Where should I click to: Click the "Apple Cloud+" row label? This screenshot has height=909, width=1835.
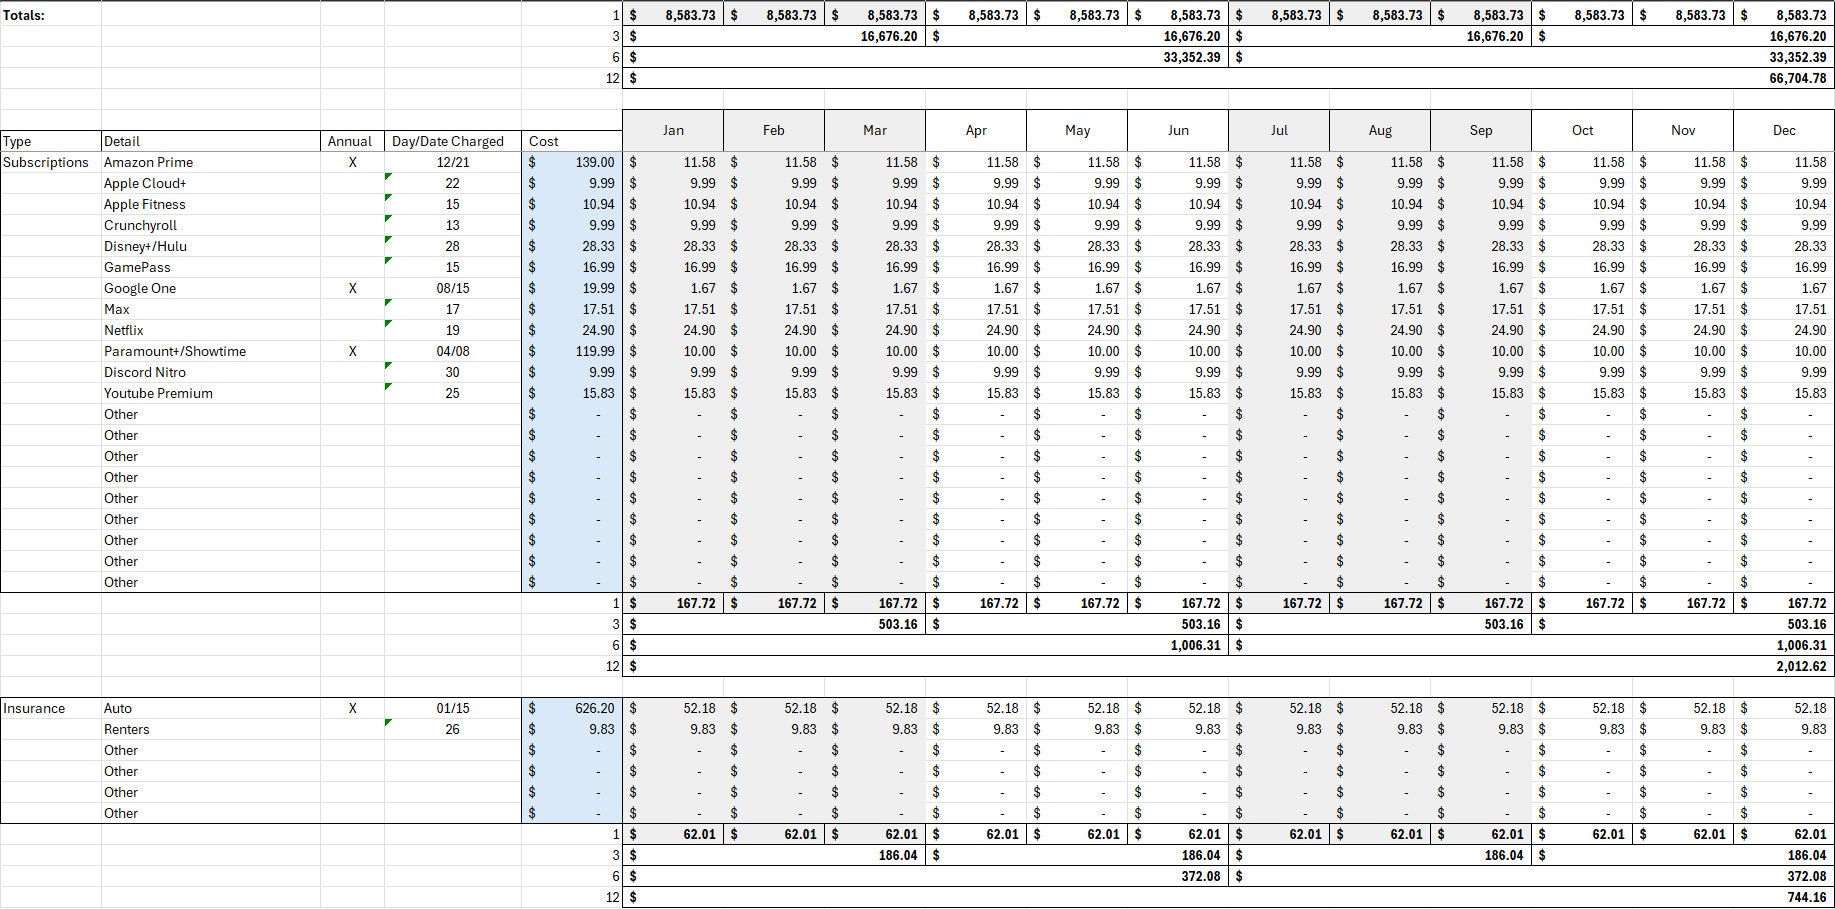[x=210, y=183]
